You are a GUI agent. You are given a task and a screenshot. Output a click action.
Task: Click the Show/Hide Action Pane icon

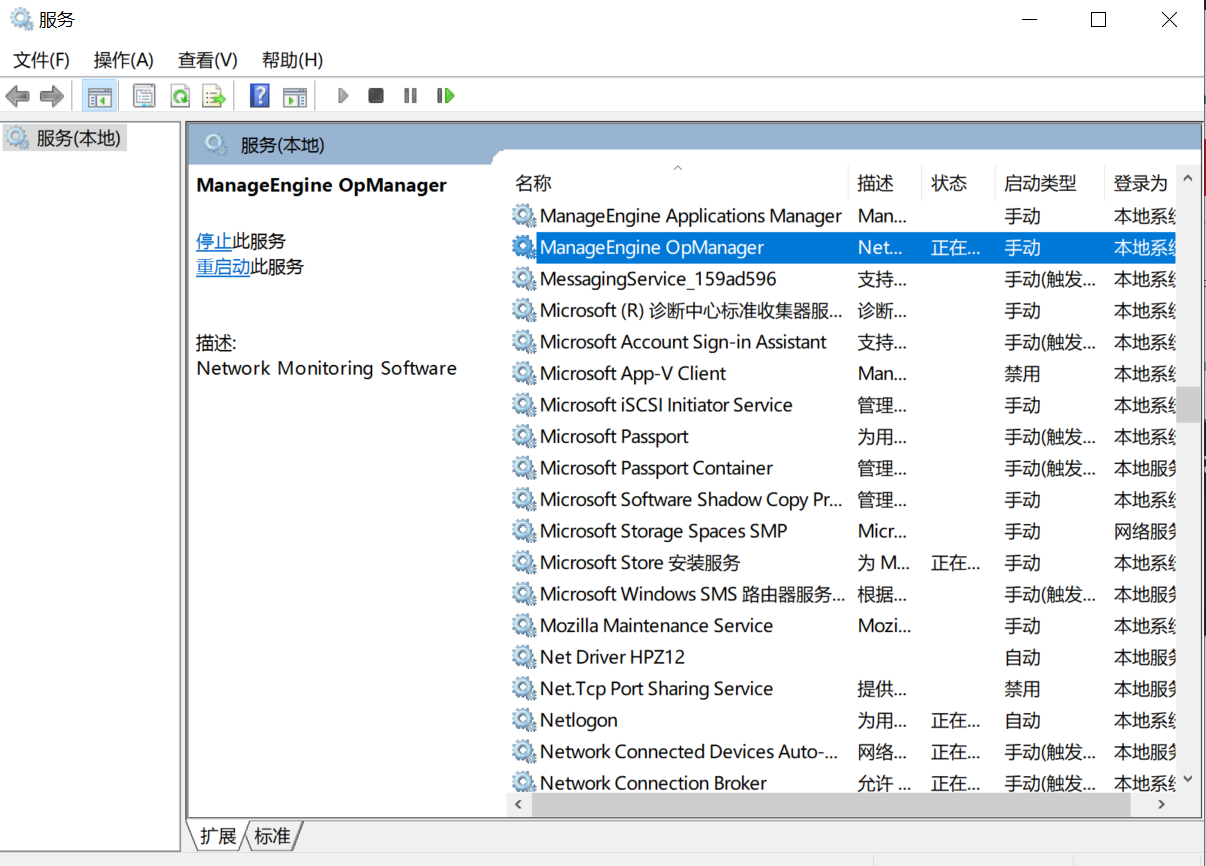pos(295,96)
